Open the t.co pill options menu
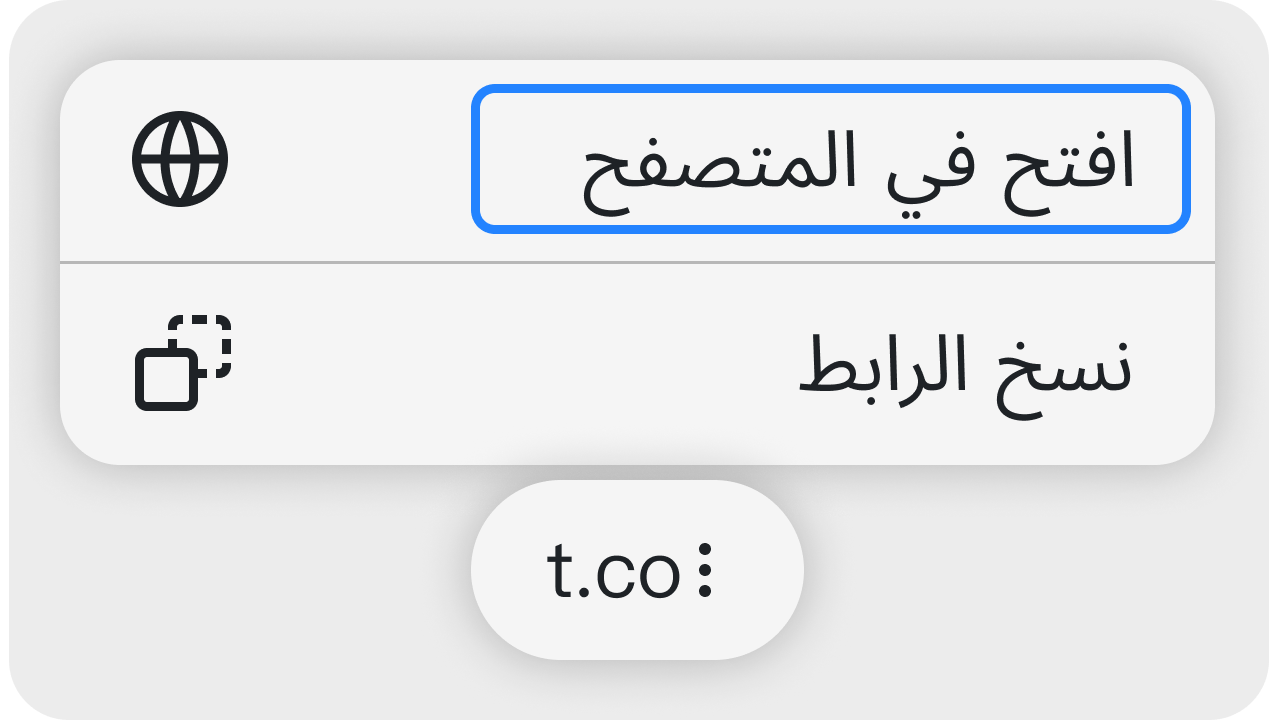Viewport: 1275px width, 720px height. point(705,571)
